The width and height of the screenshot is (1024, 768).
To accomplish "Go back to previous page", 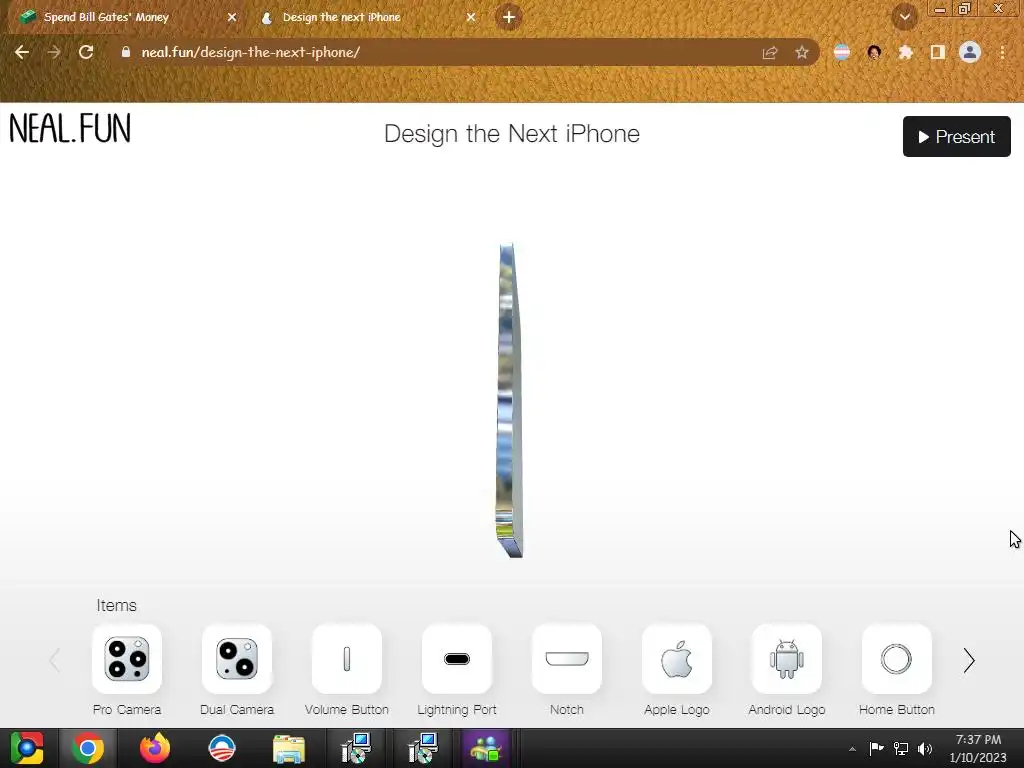I will [22, 52].
